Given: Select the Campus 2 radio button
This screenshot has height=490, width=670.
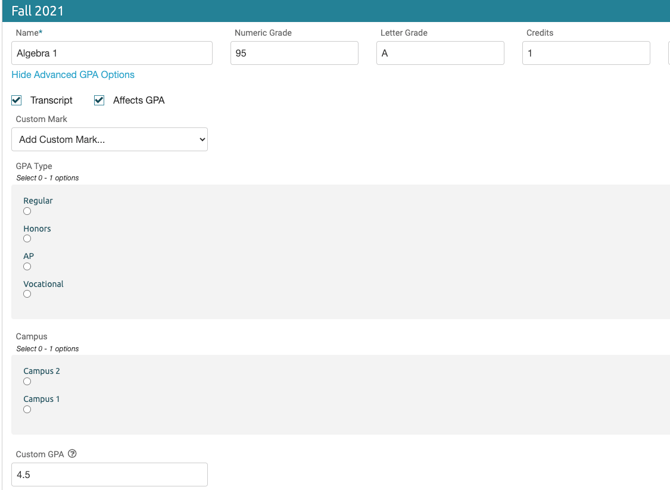Looking at the screenshot, I should (27, 381).
